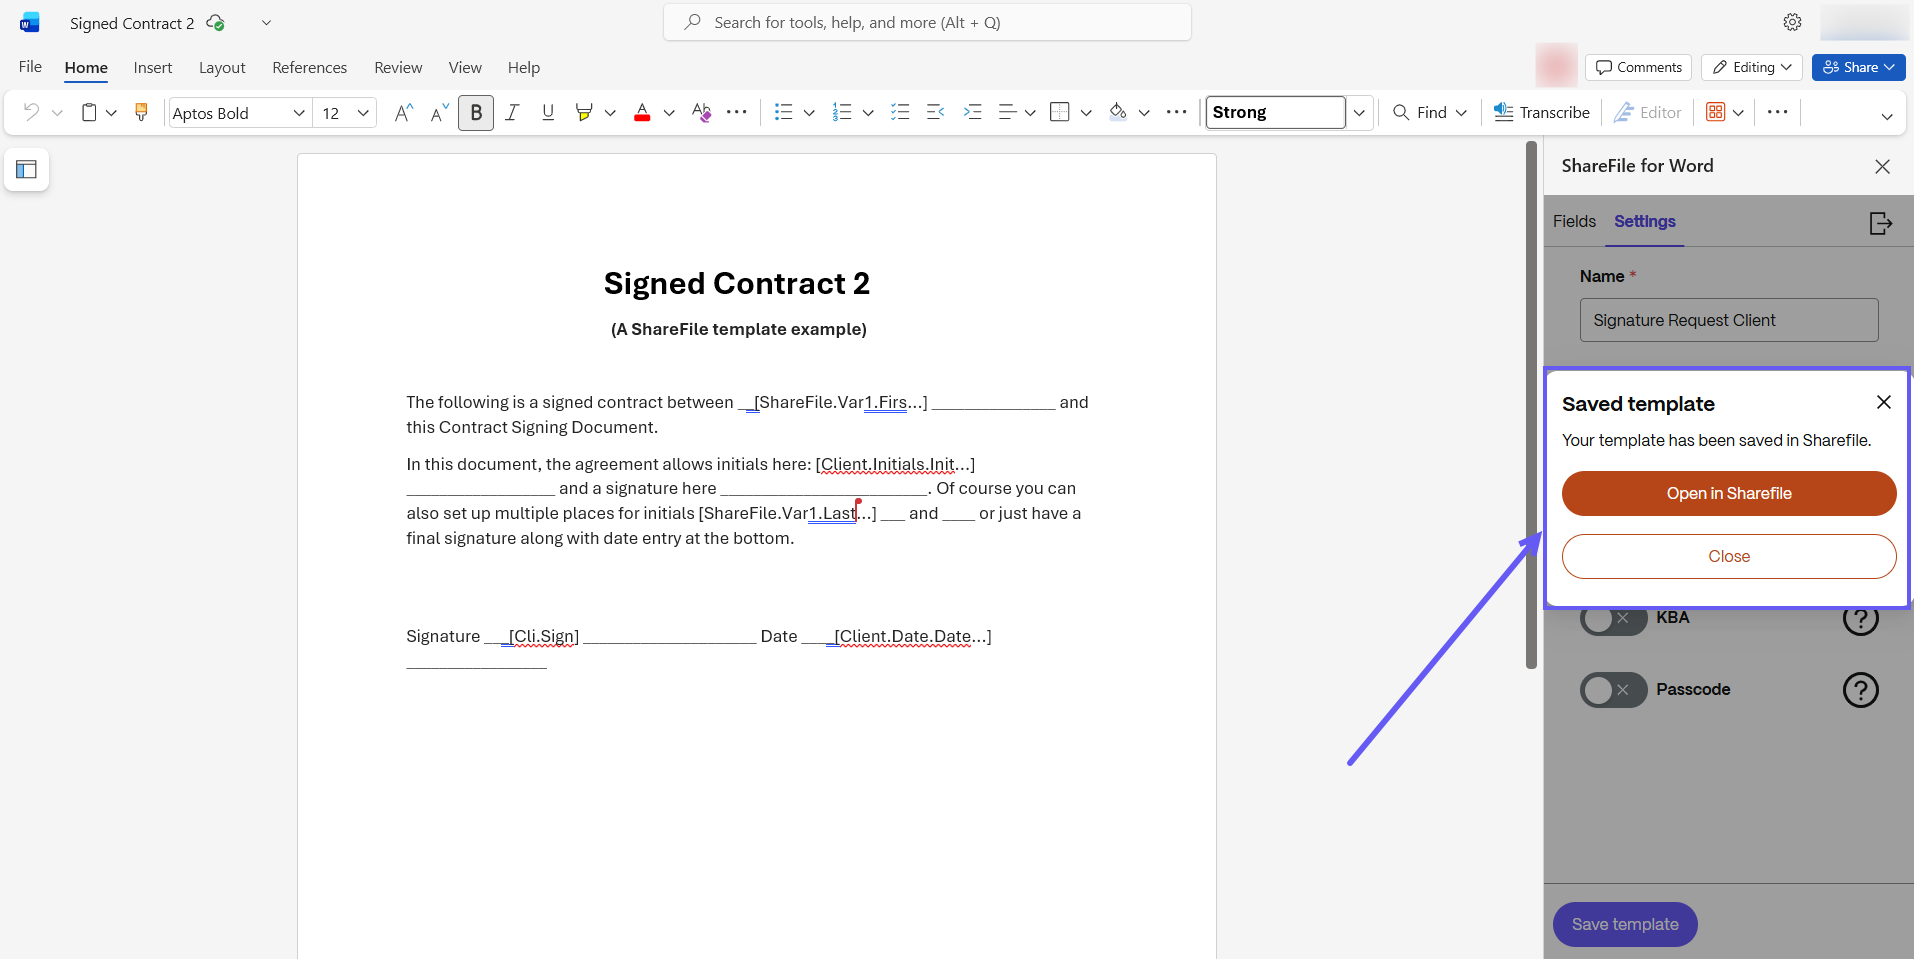This screenshot has width=1914, height=959.
Task: Dismiss Saved template dialog with X
Action: tap(1884, 402)
